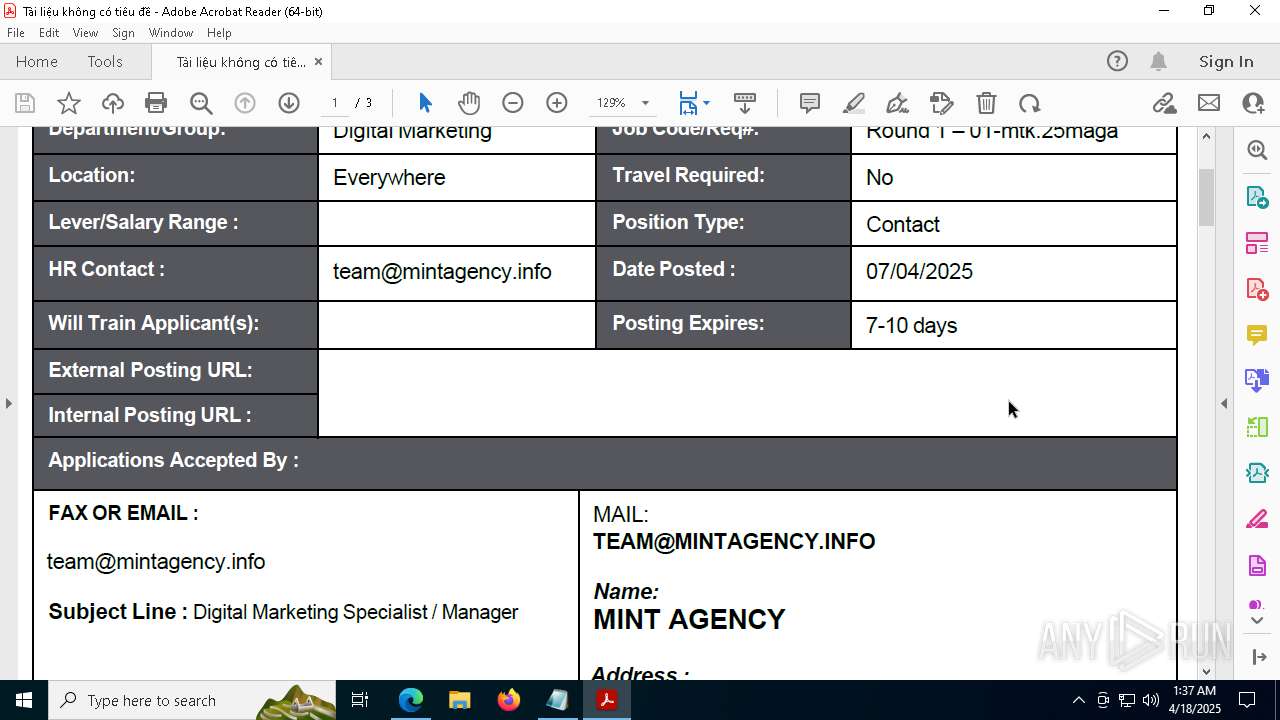
Task: Click the vertical scrollbar thumb
Action: [x=1206, y=197]
